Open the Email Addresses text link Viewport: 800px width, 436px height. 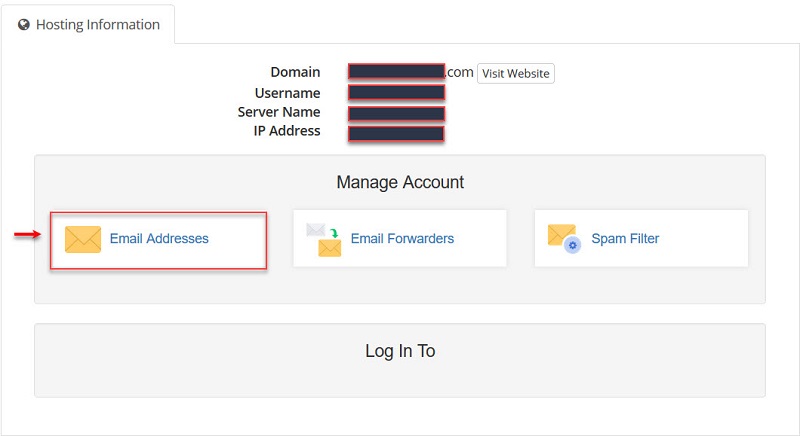point(159,239)
